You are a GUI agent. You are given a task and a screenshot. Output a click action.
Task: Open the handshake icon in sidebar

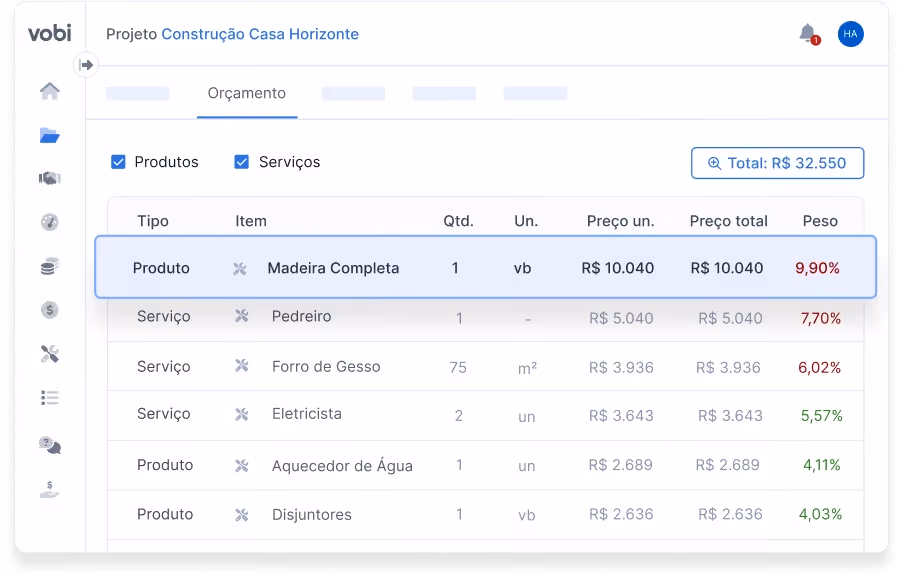pyautogui.click(x=50, y=178)
